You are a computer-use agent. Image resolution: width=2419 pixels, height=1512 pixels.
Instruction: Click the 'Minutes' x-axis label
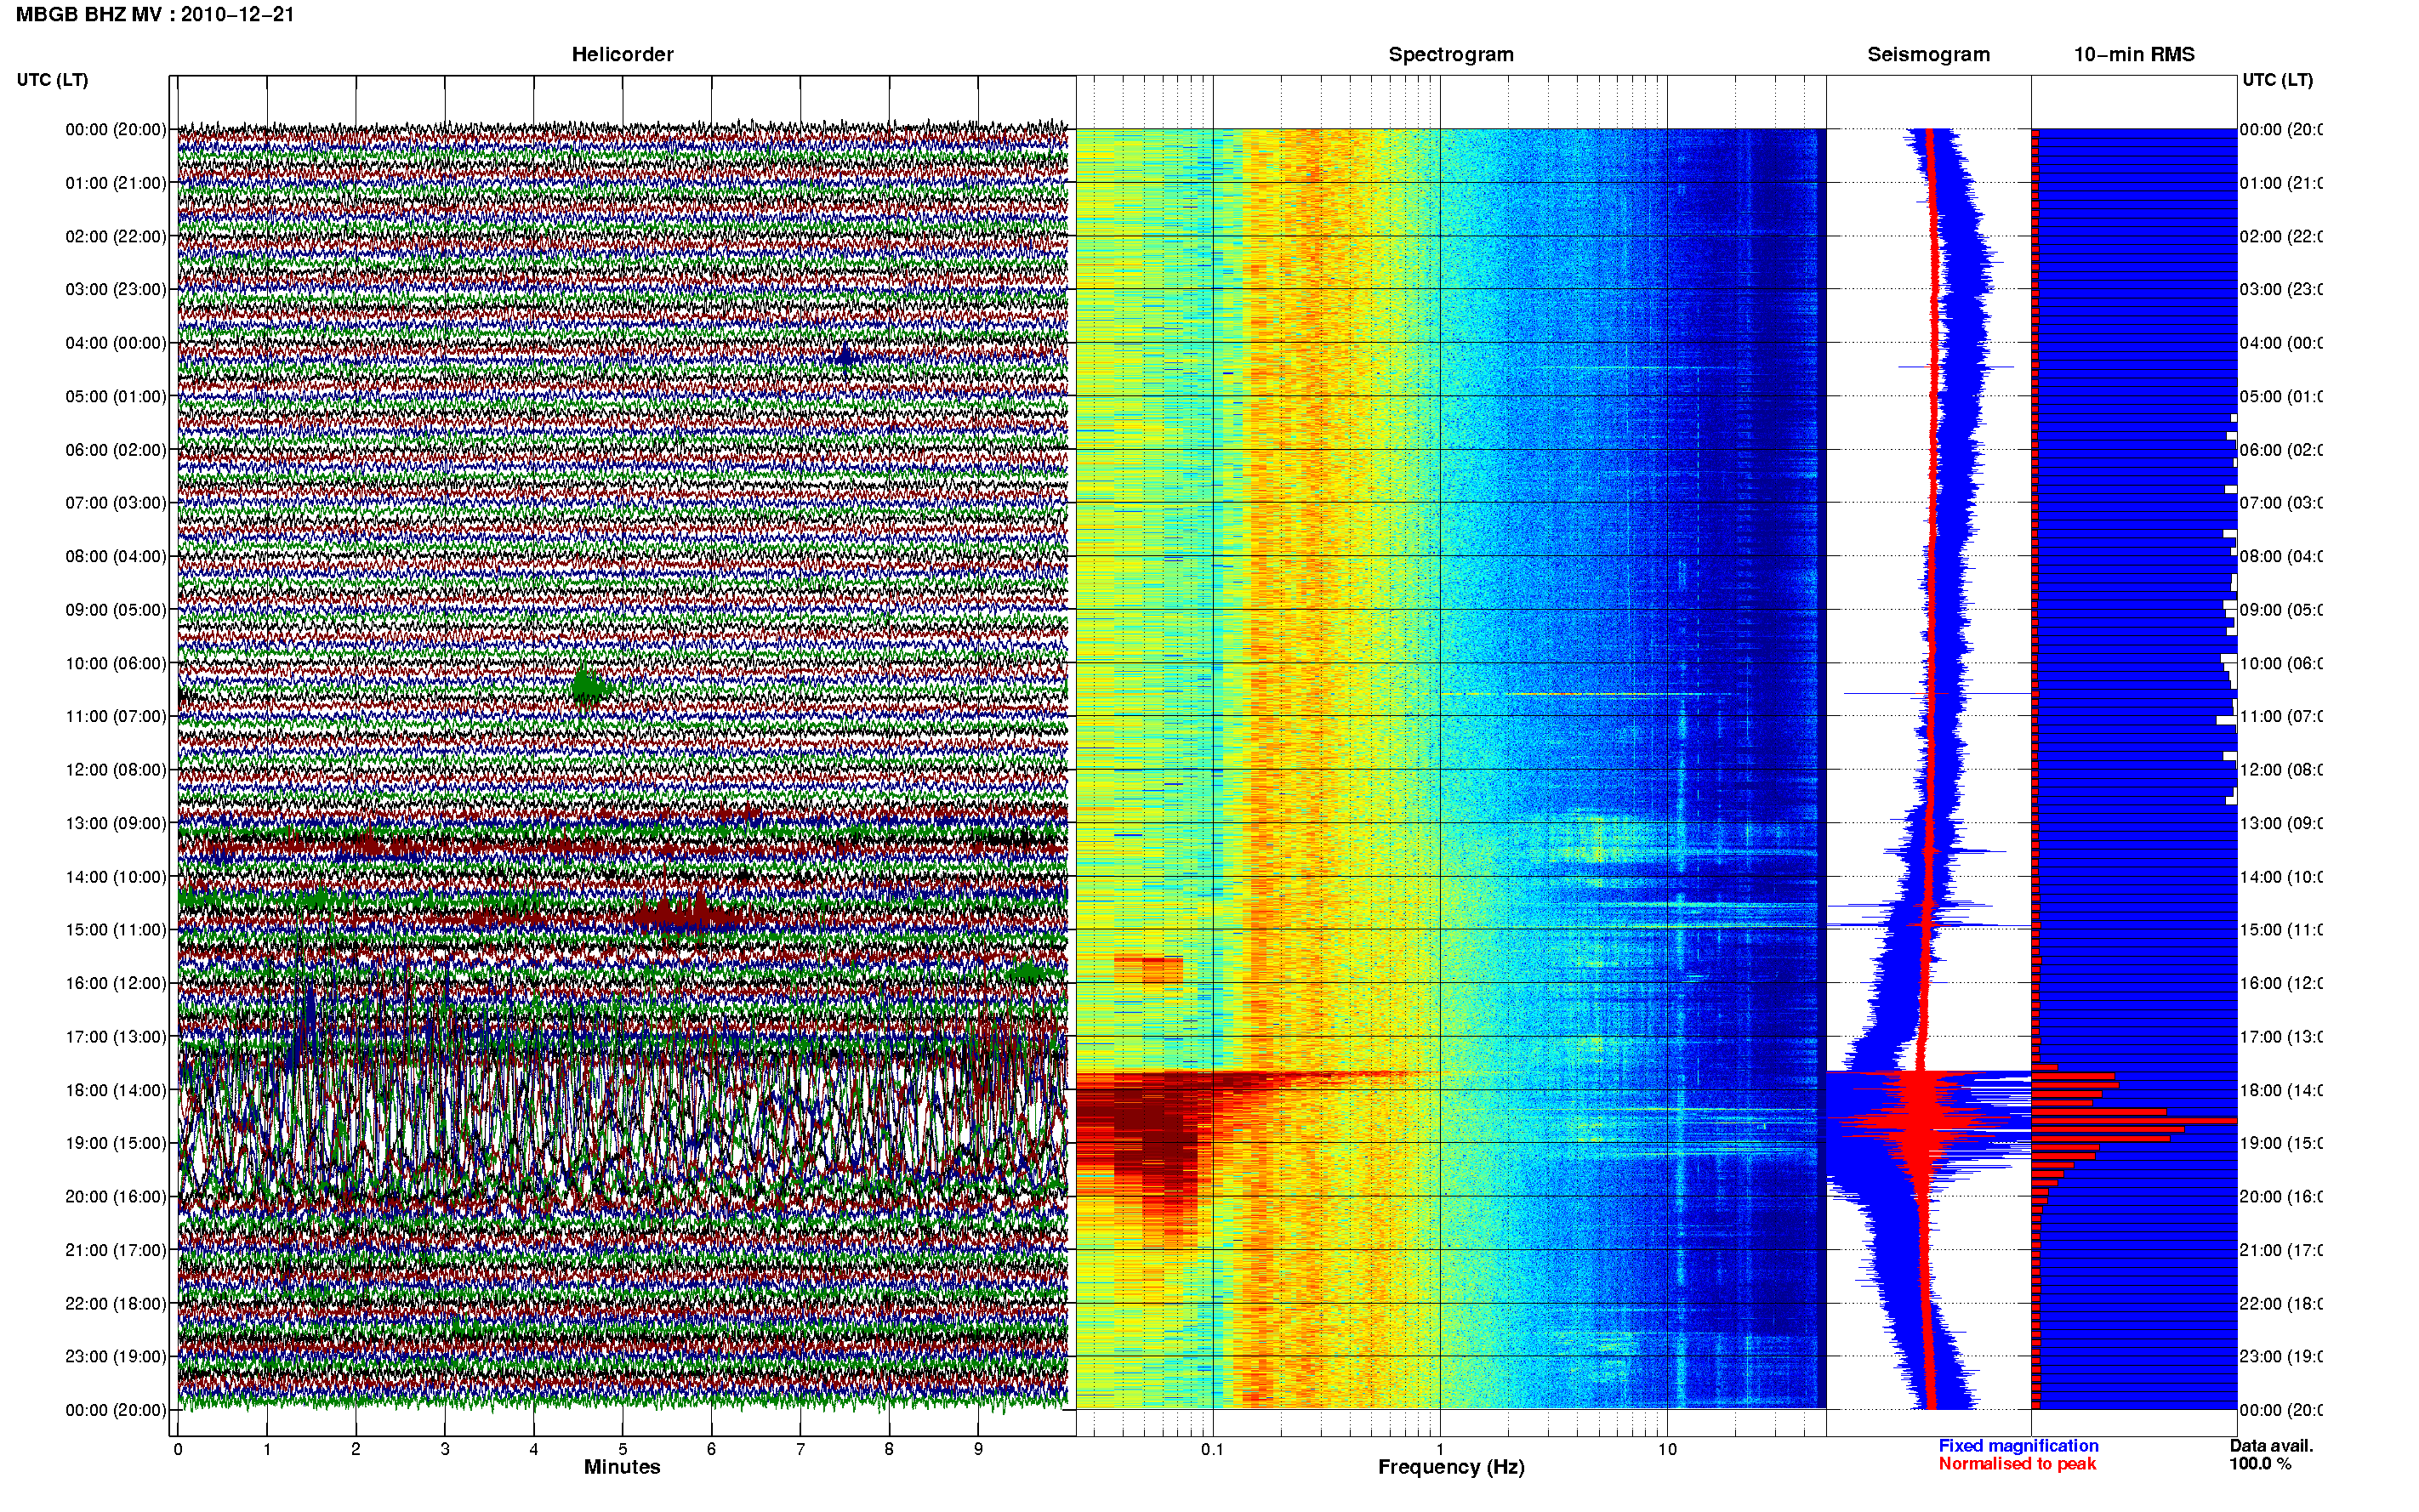pos(622,1467)
